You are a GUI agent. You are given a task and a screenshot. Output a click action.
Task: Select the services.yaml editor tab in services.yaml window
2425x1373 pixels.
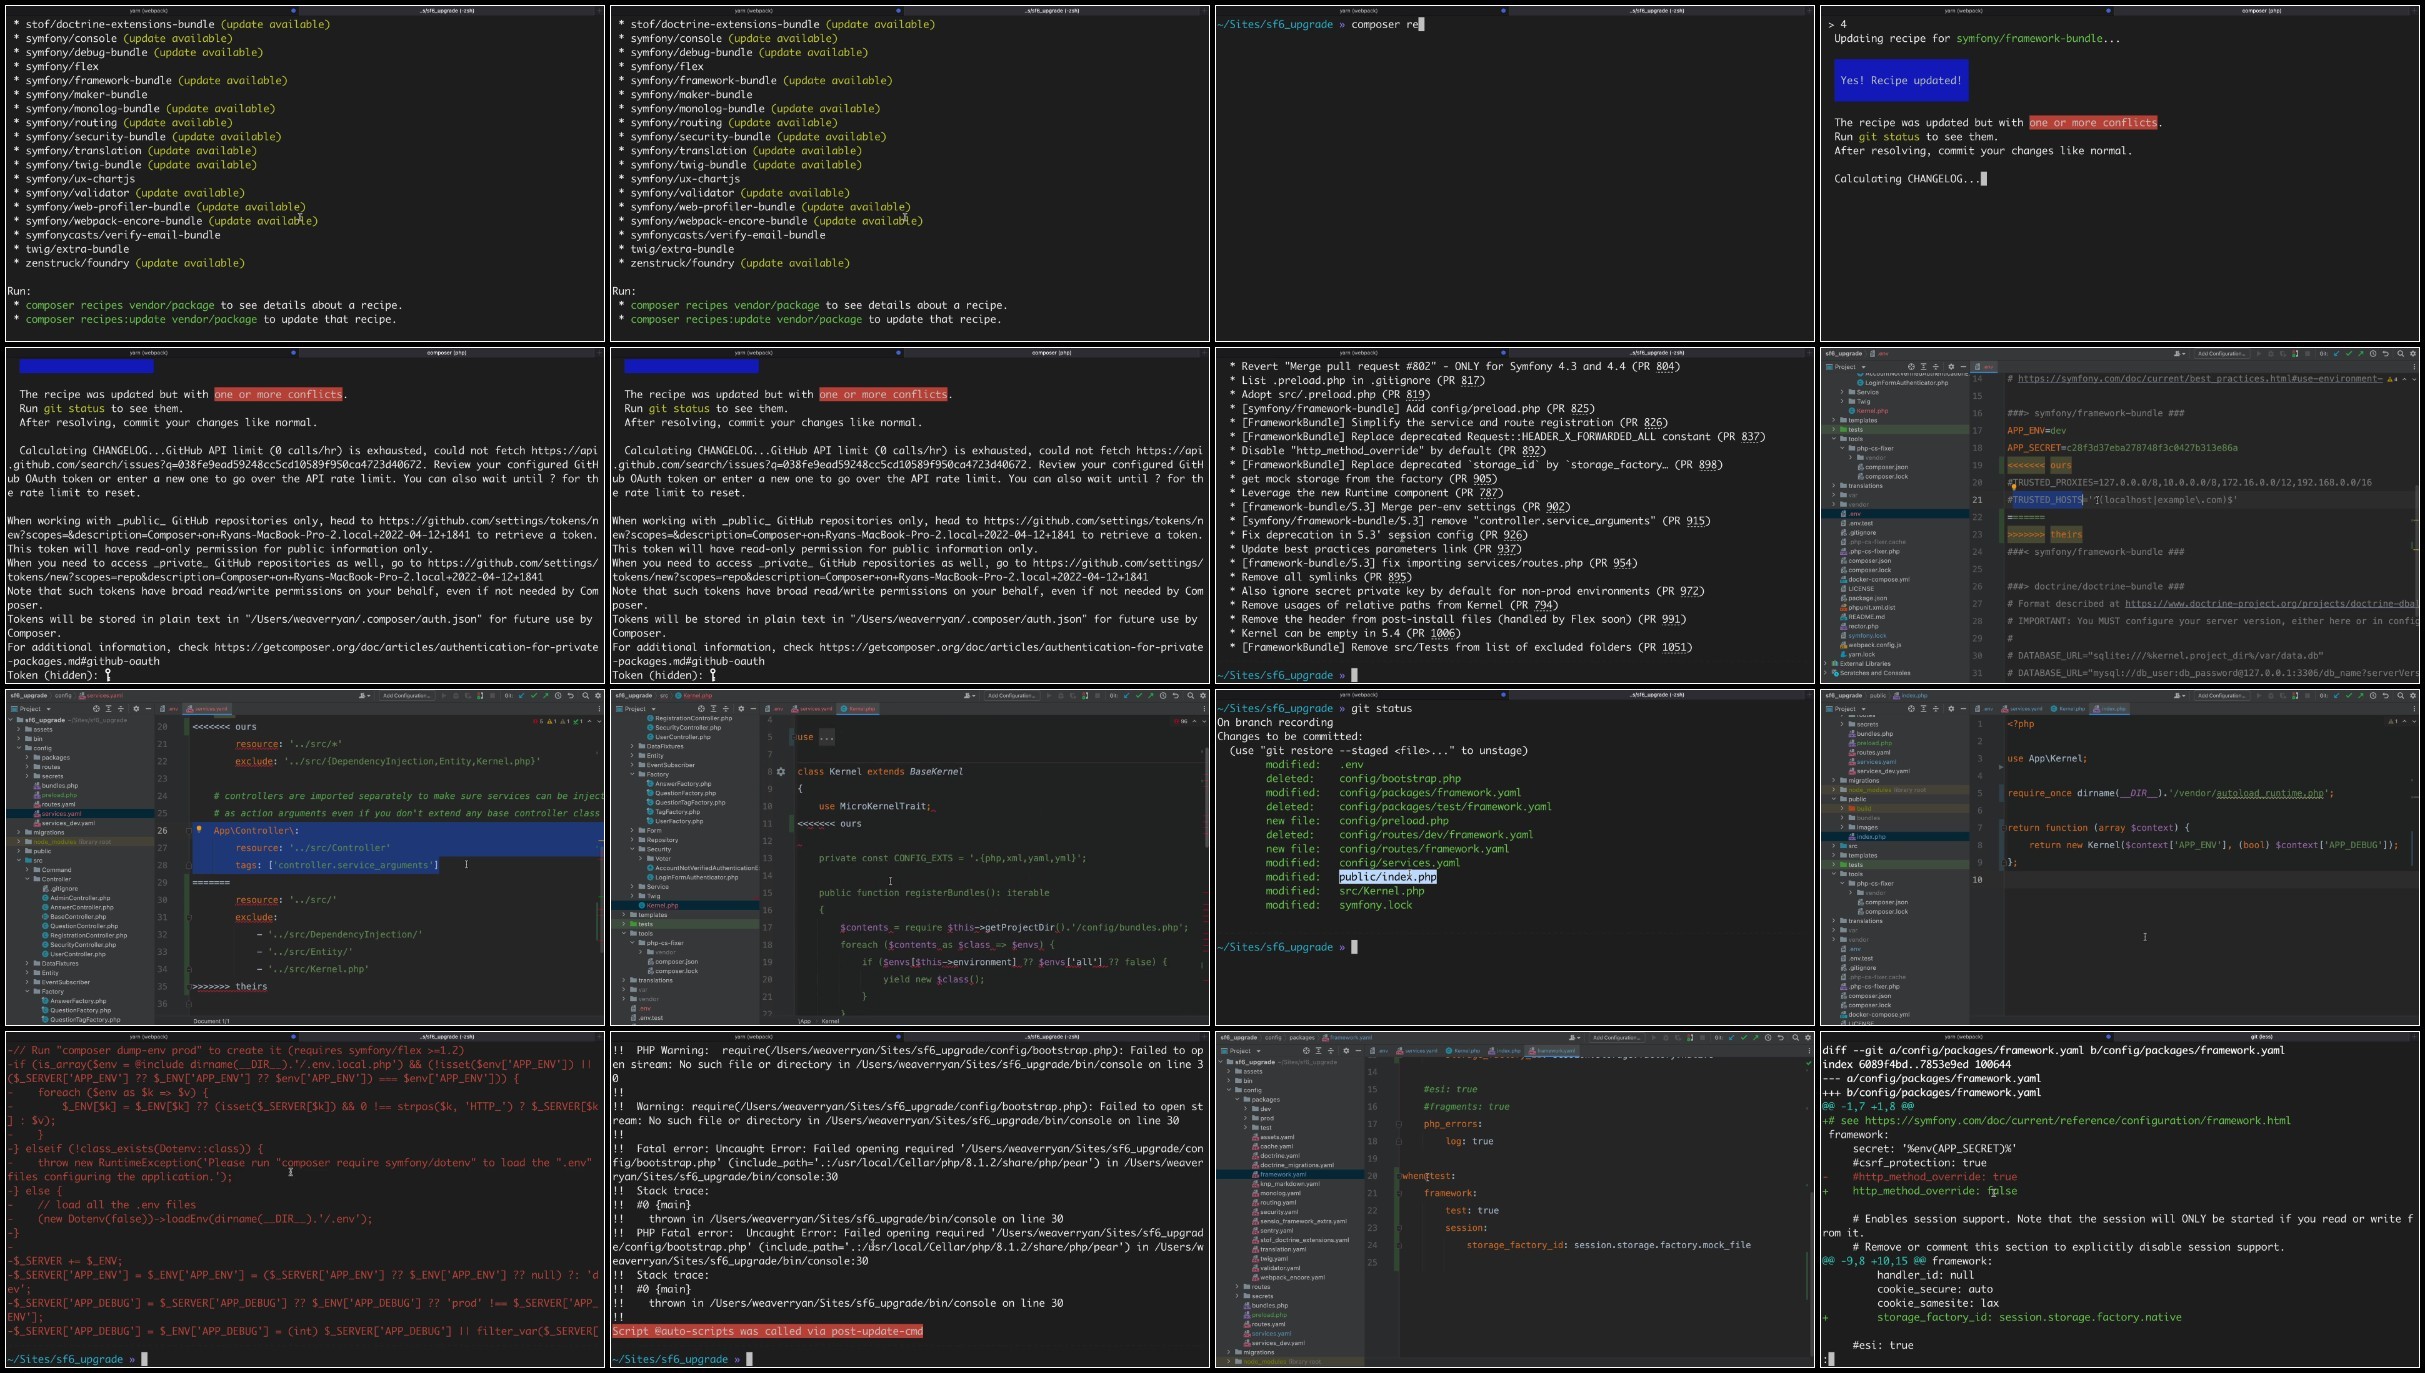point(207,709)
